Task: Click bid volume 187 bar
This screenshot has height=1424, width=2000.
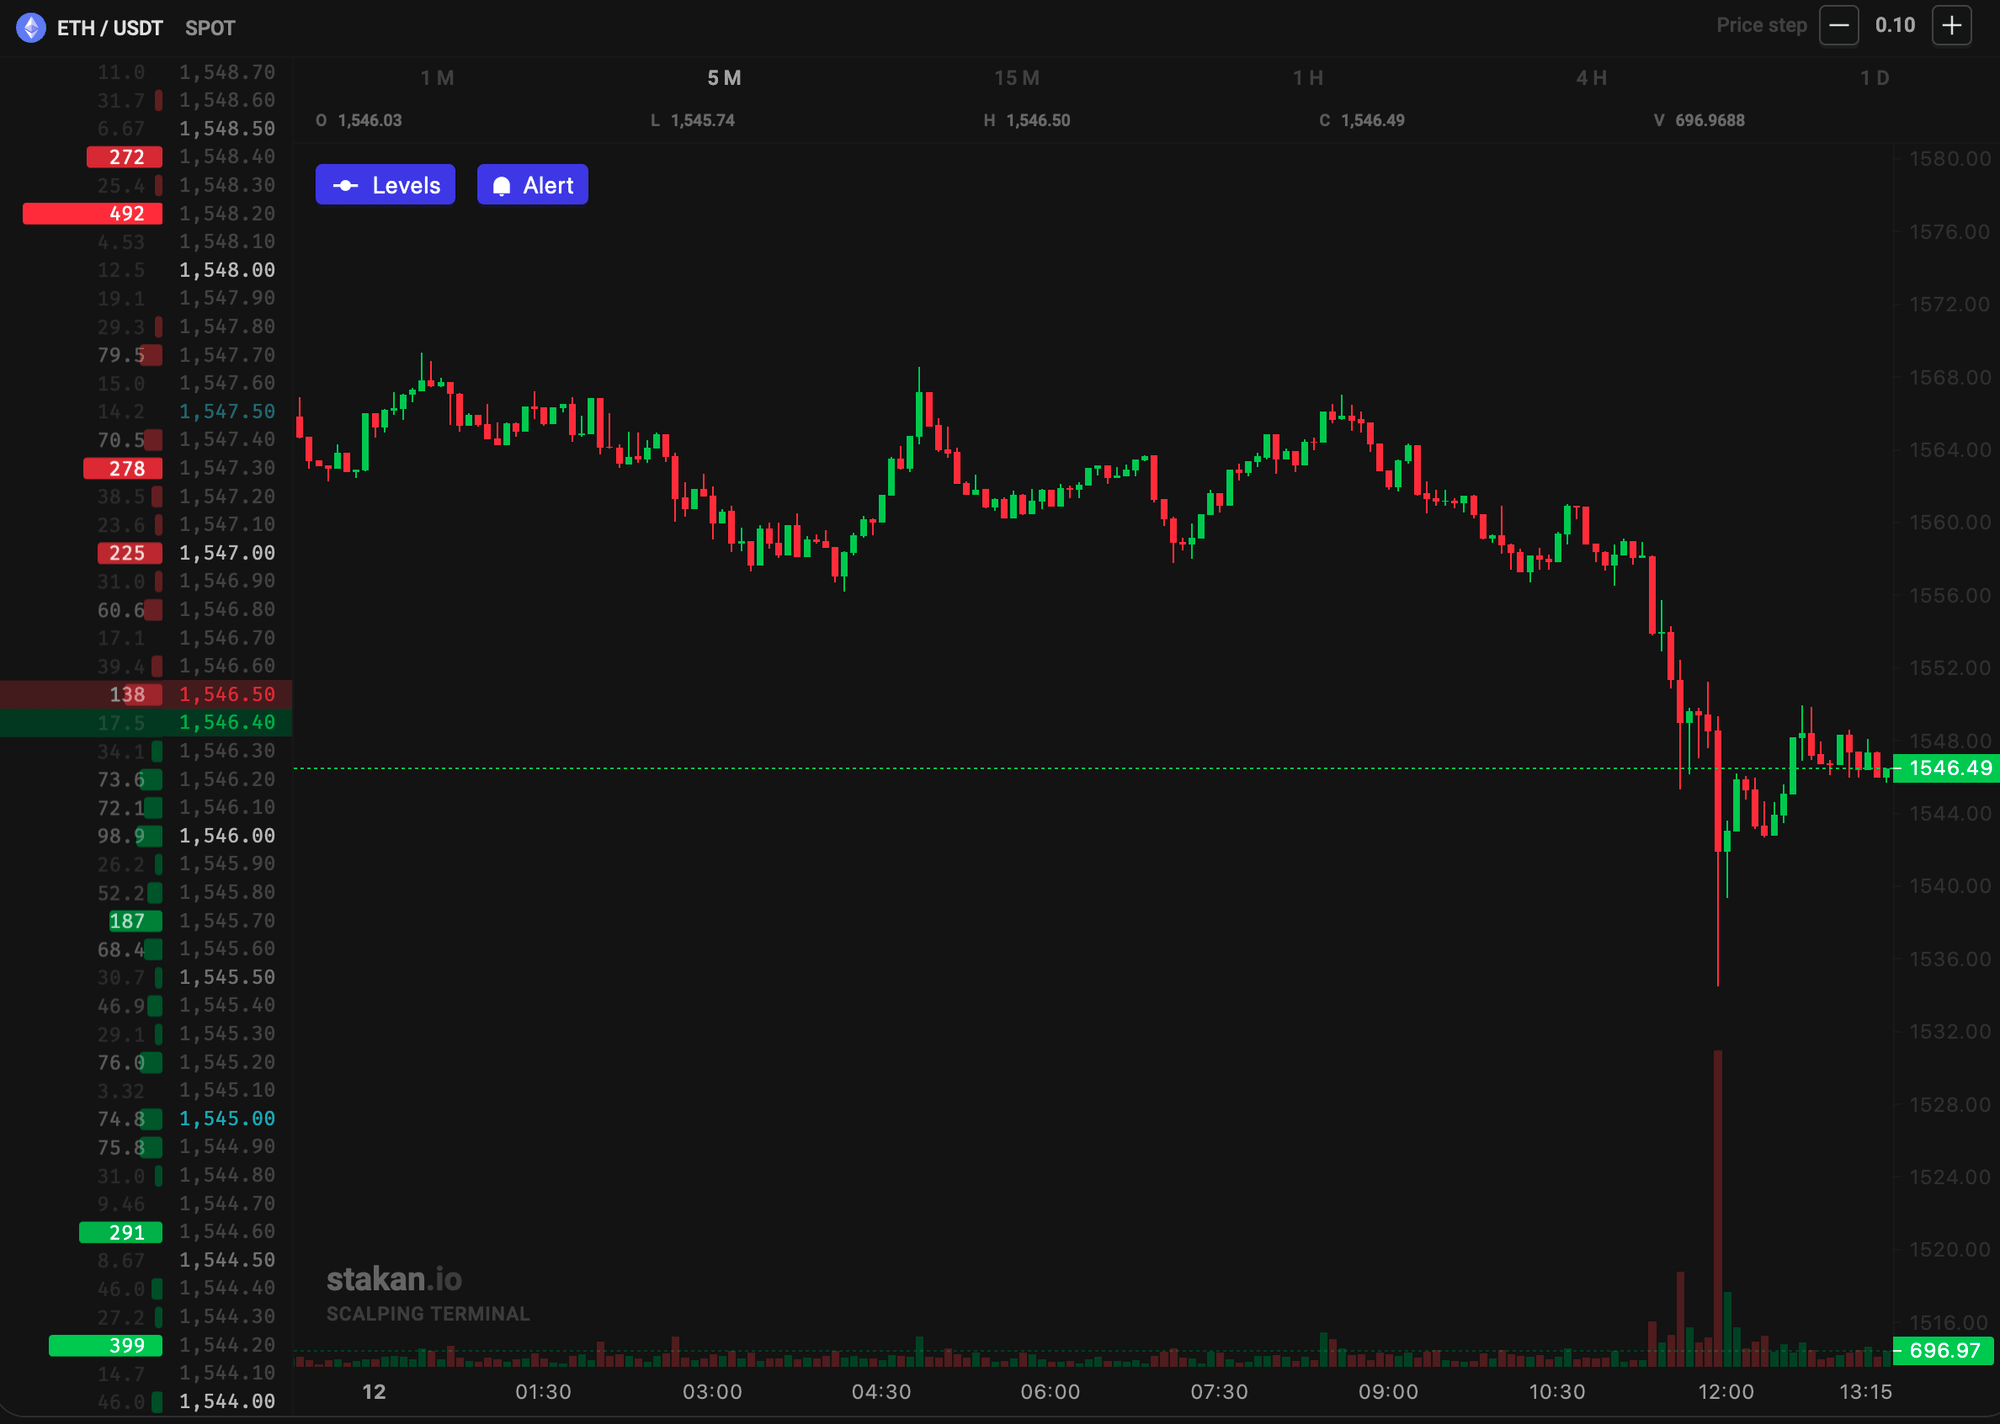Action: (135, 921)
